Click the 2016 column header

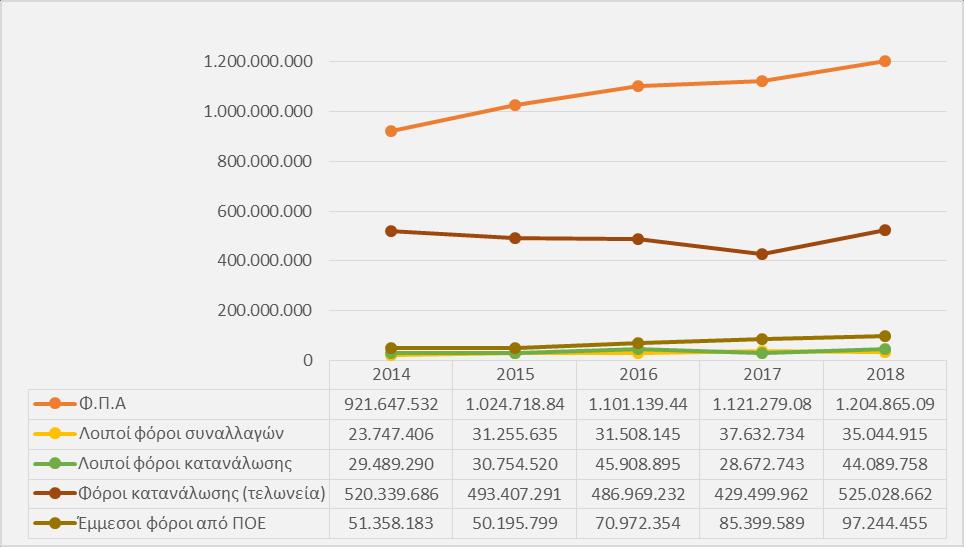638,374
